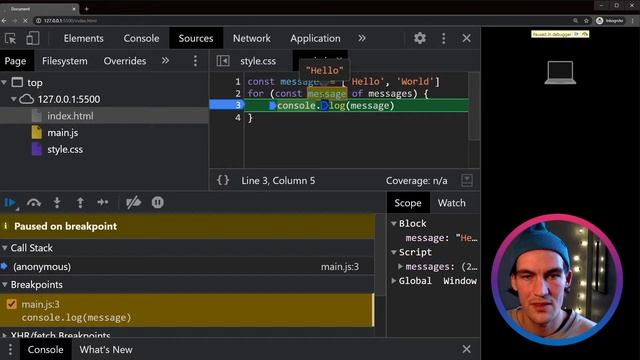Open the Incognito profile indicator
Viewport: 640px width, 360px height.
tap(610, 20)
